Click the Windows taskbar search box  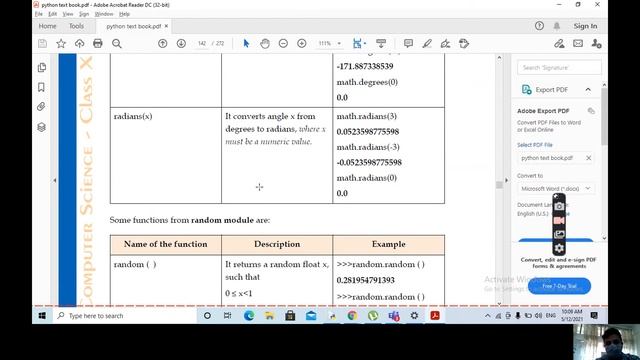tap(124, 316)
